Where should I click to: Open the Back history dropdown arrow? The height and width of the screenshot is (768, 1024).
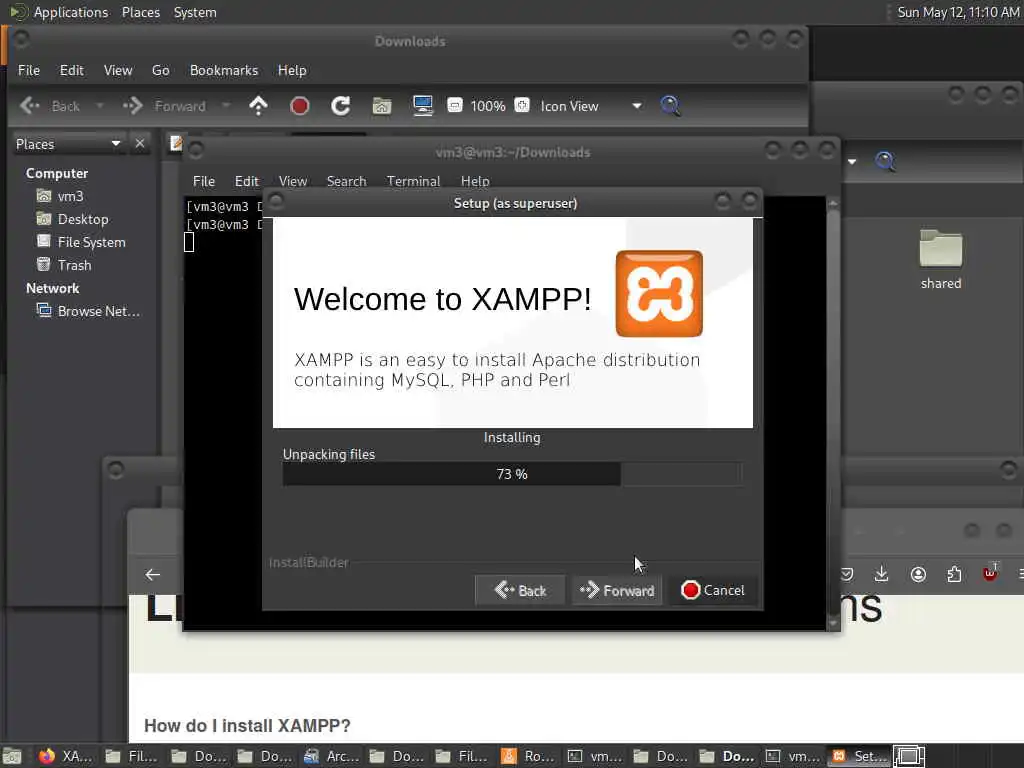[99, 105]
